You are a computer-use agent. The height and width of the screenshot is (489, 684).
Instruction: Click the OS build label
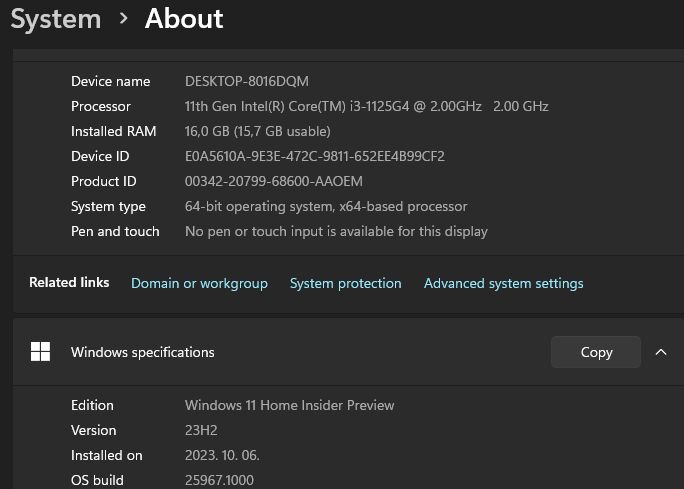click(97, 480)
